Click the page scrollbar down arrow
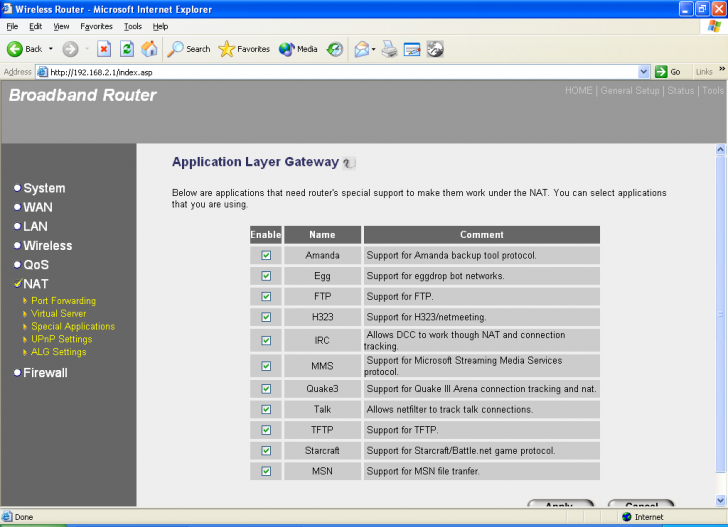728x527 pixels. [720, 501]
